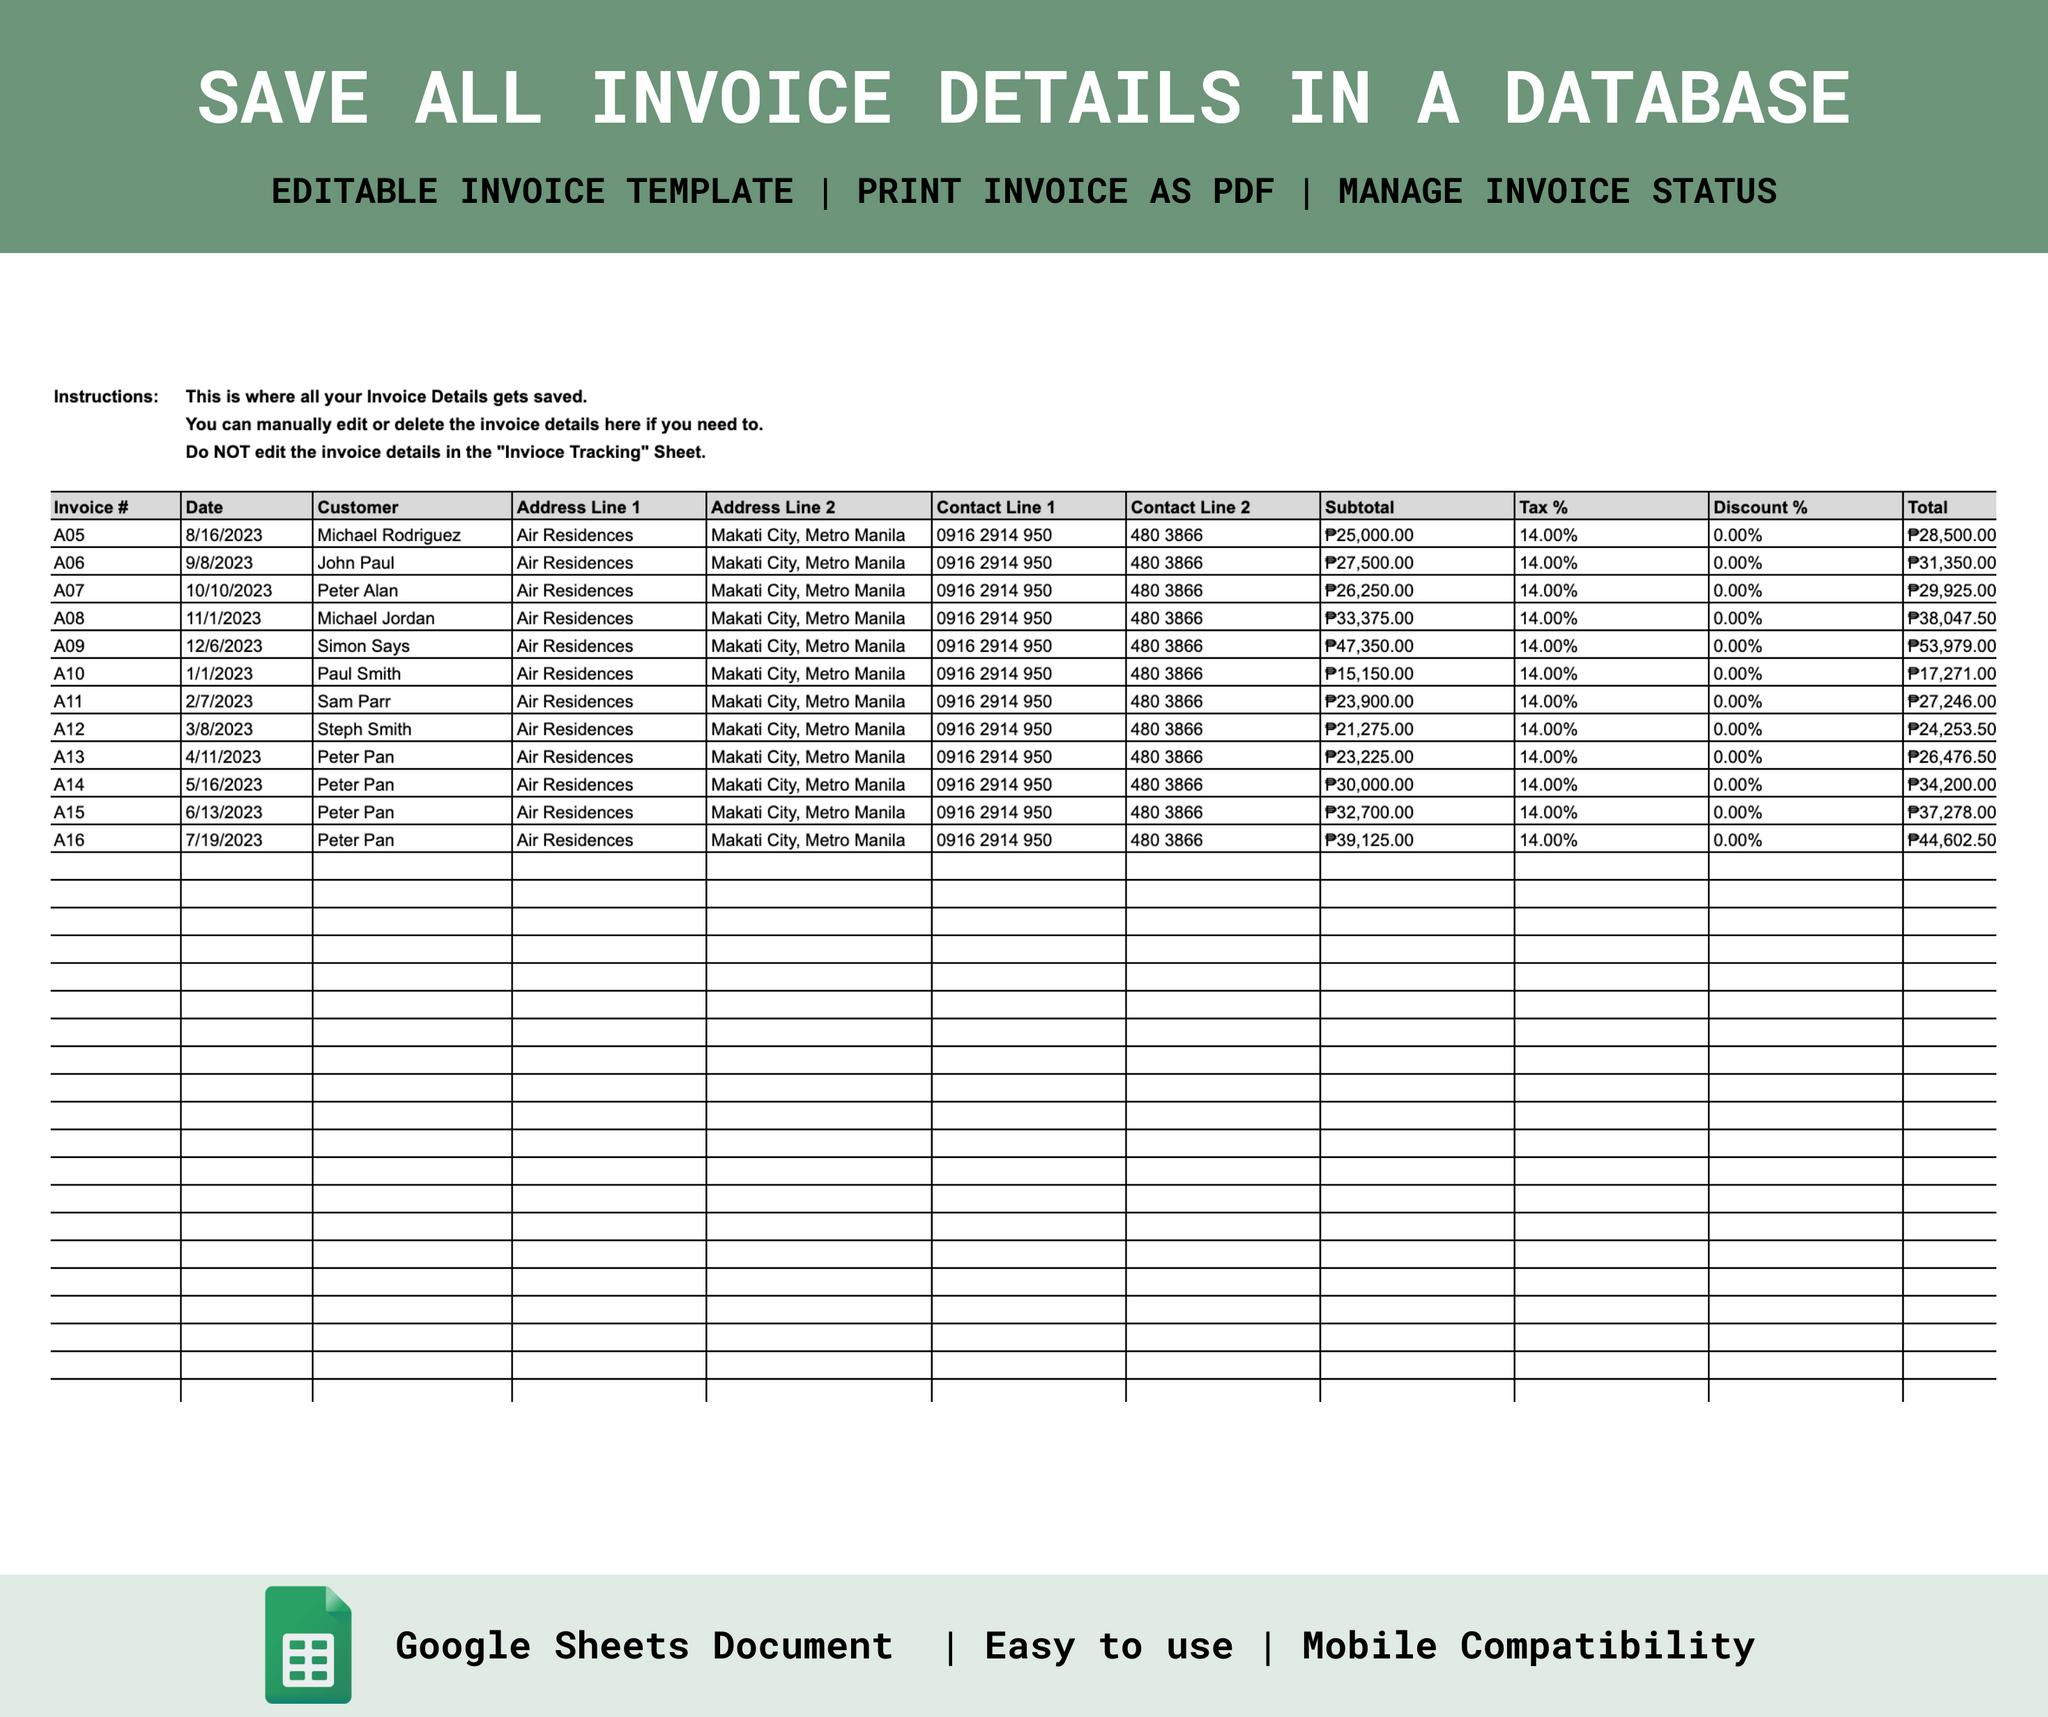The image size is (2048, 1717).
Task: Click the Address Line 2 header
Action: (x=819, y=506)
